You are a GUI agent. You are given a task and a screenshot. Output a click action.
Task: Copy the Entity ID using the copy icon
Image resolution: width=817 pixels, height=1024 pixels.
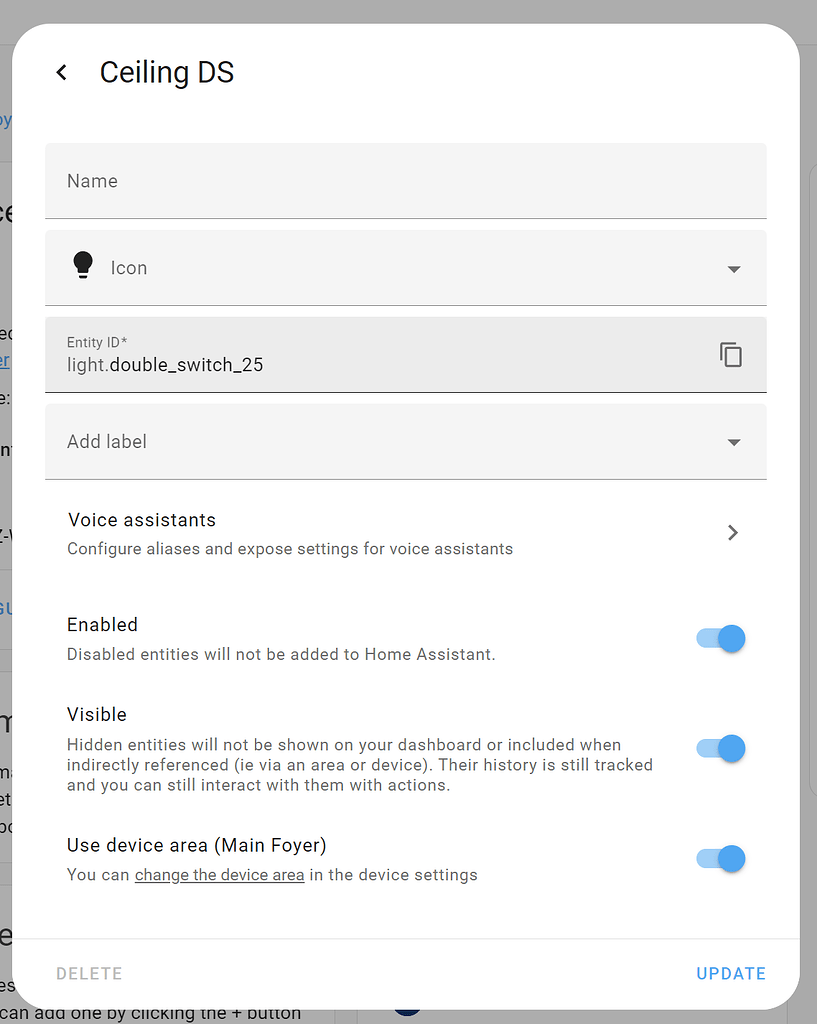[731, 354]
